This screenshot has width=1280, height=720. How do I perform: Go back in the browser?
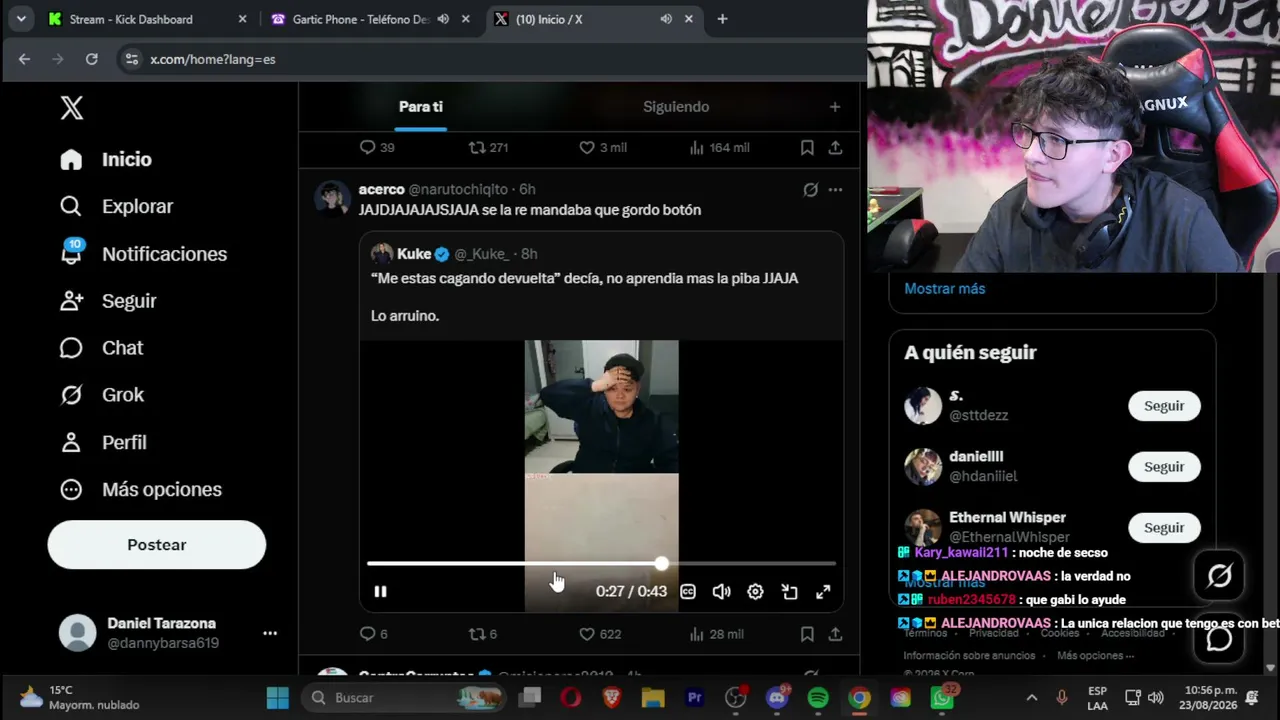pyautogui.click(x=24, y=59)
